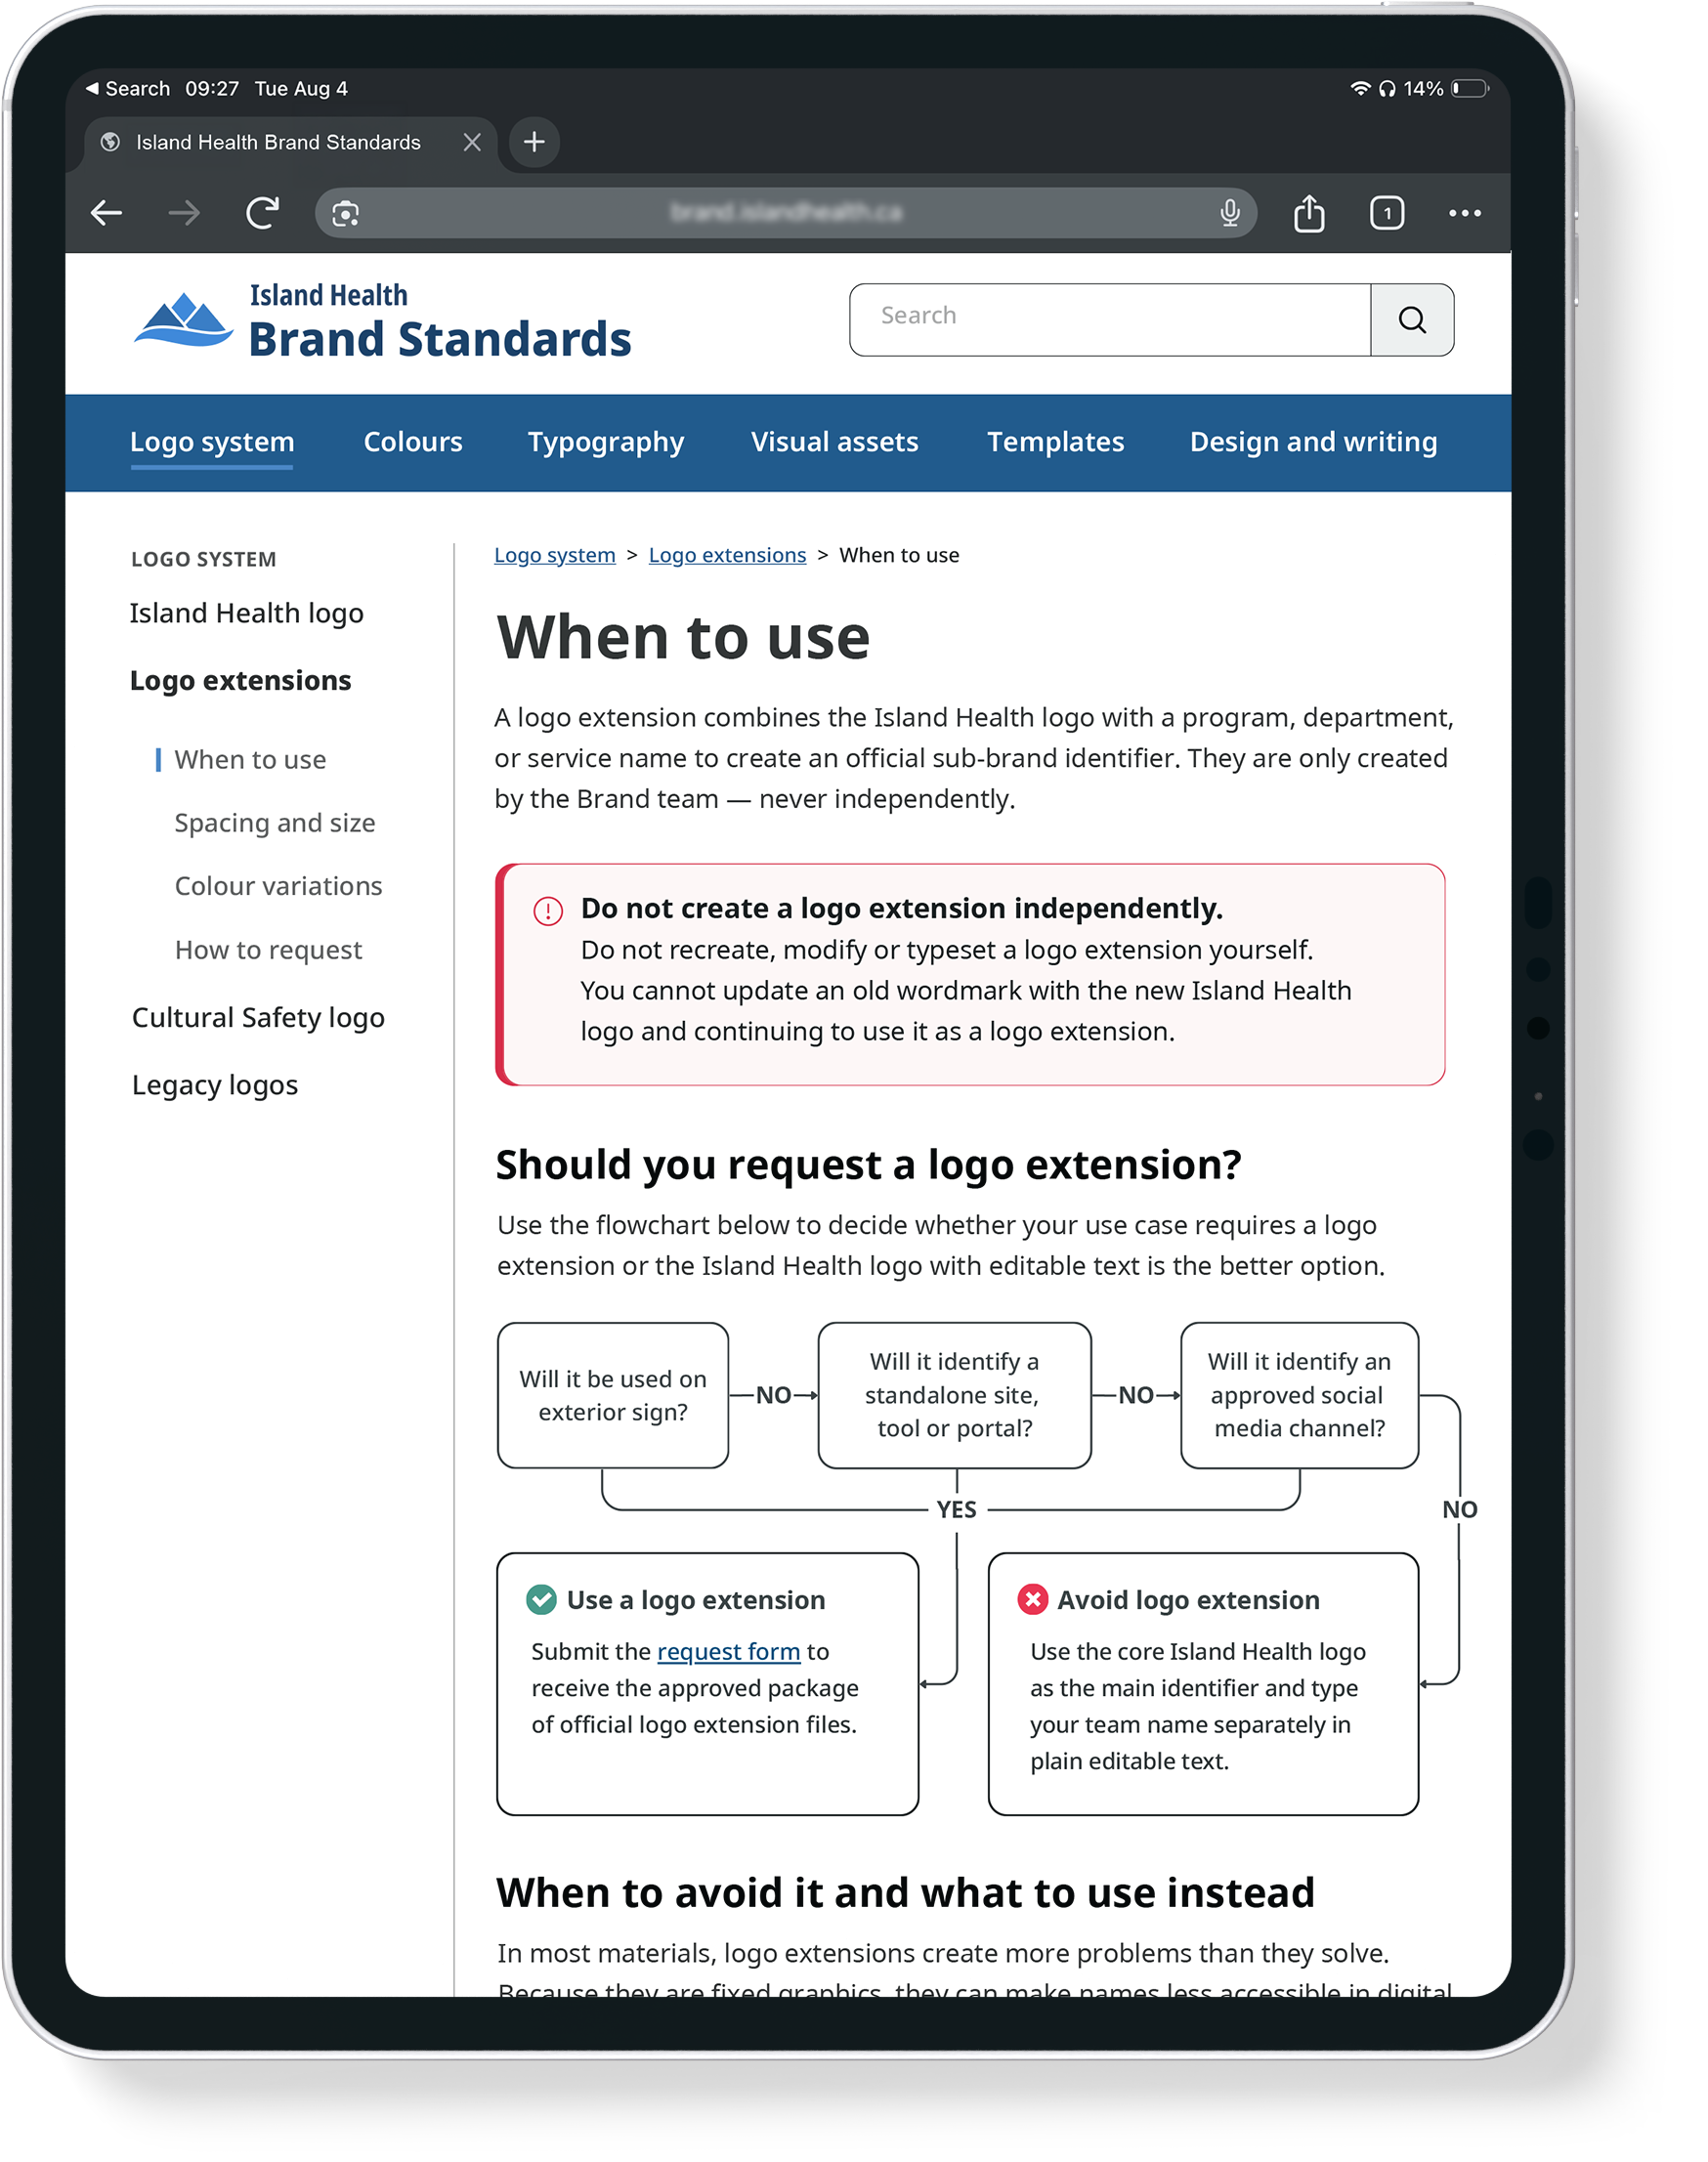Open the Design and writing nav item
Screen dimensions: 1708x2162
[1314, 442]
